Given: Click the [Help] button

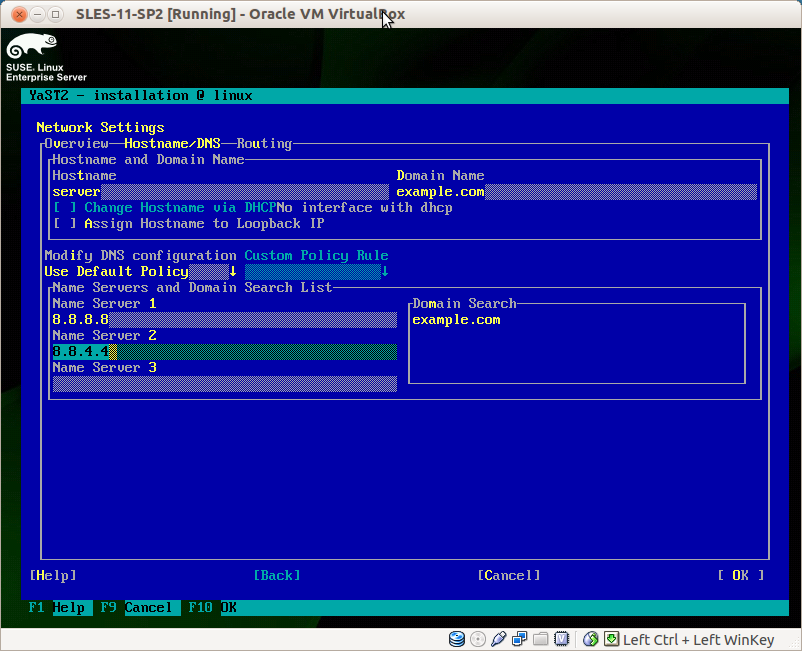Looking at the screenshot, I should pos(53,575).
